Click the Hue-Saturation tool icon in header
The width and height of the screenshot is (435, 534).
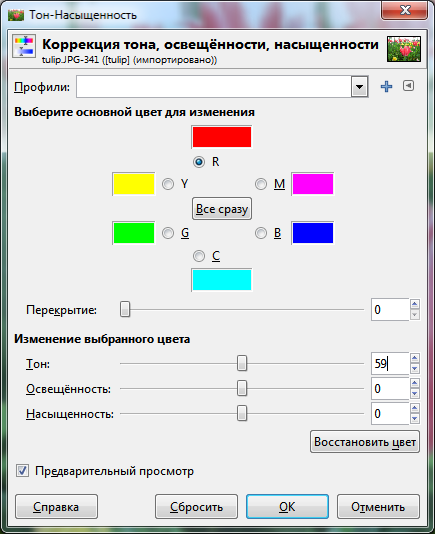coord(24,46)
